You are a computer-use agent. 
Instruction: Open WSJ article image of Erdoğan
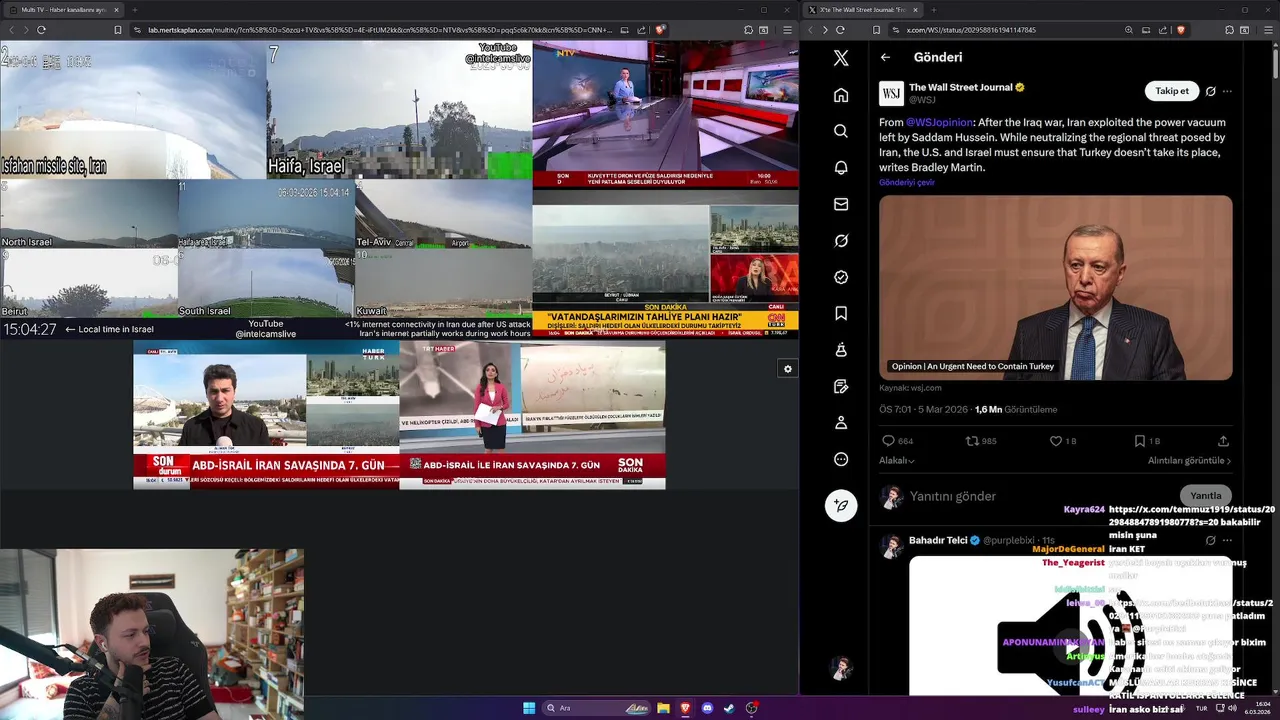1055,287
